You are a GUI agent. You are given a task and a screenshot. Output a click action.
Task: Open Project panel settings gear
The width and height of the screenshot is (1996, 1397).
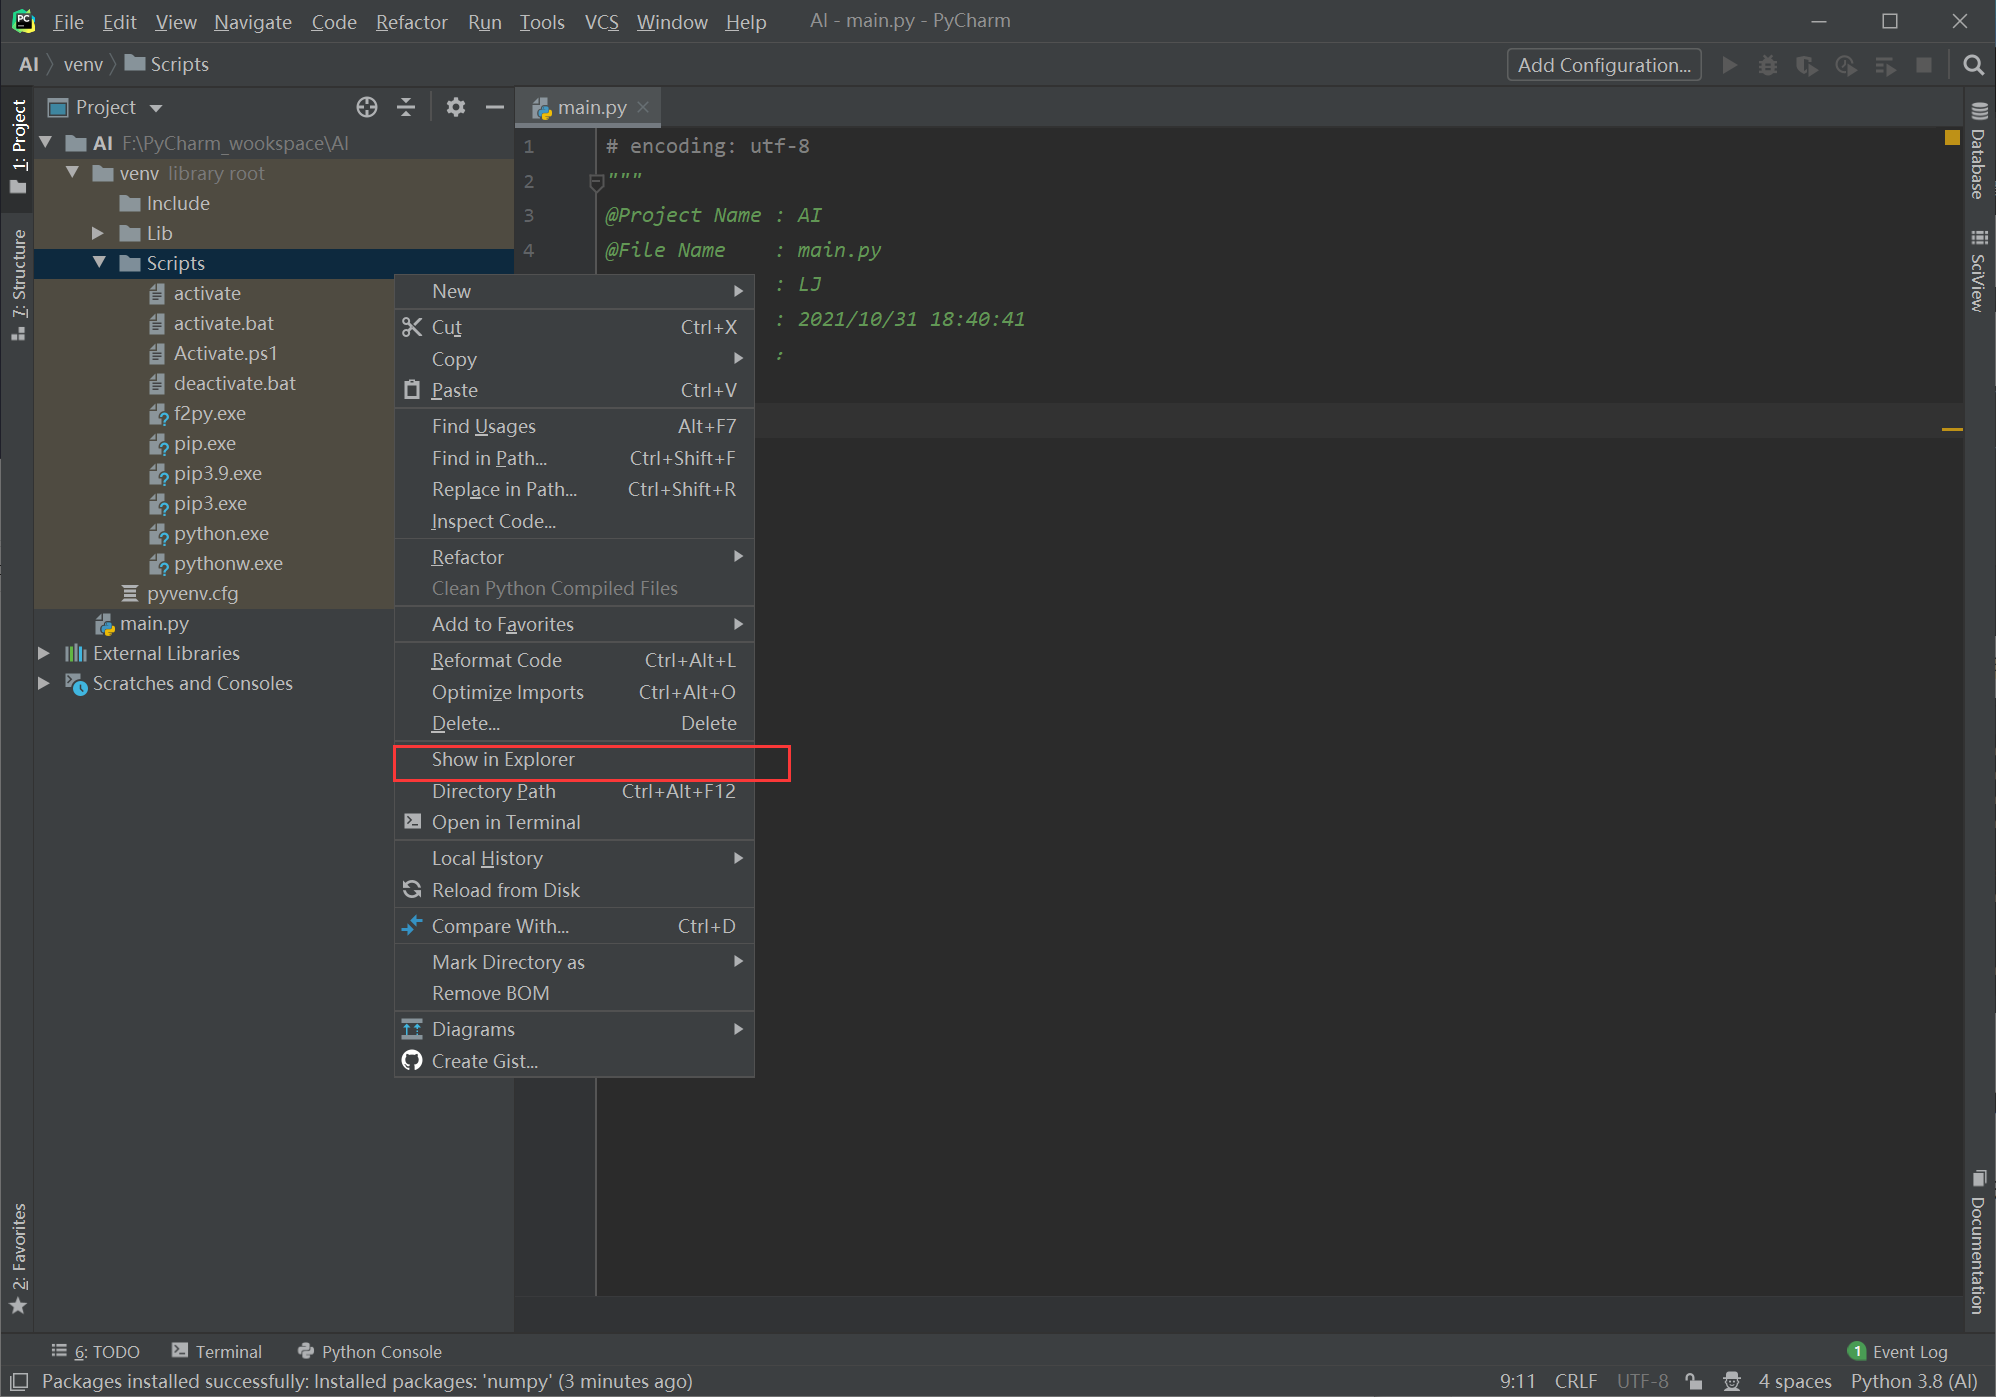tap(456, 107)
